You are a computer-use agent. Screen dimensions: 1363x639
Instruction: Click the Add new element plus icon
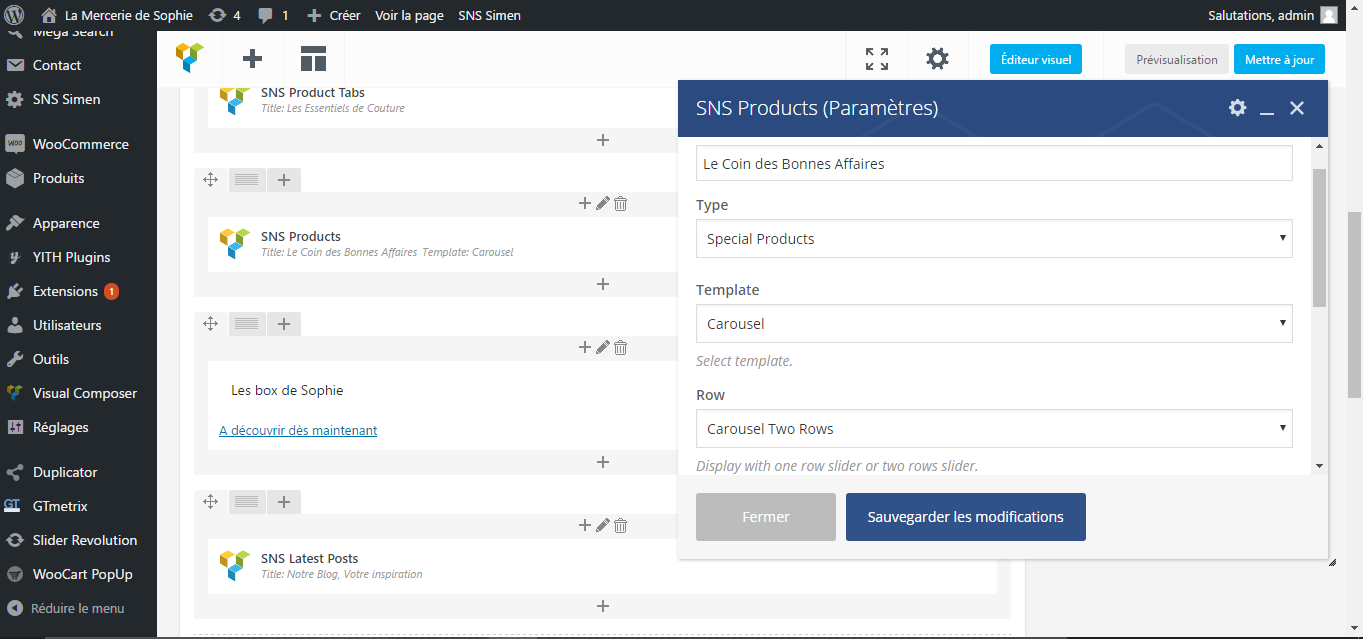click(x=253, y=59)
